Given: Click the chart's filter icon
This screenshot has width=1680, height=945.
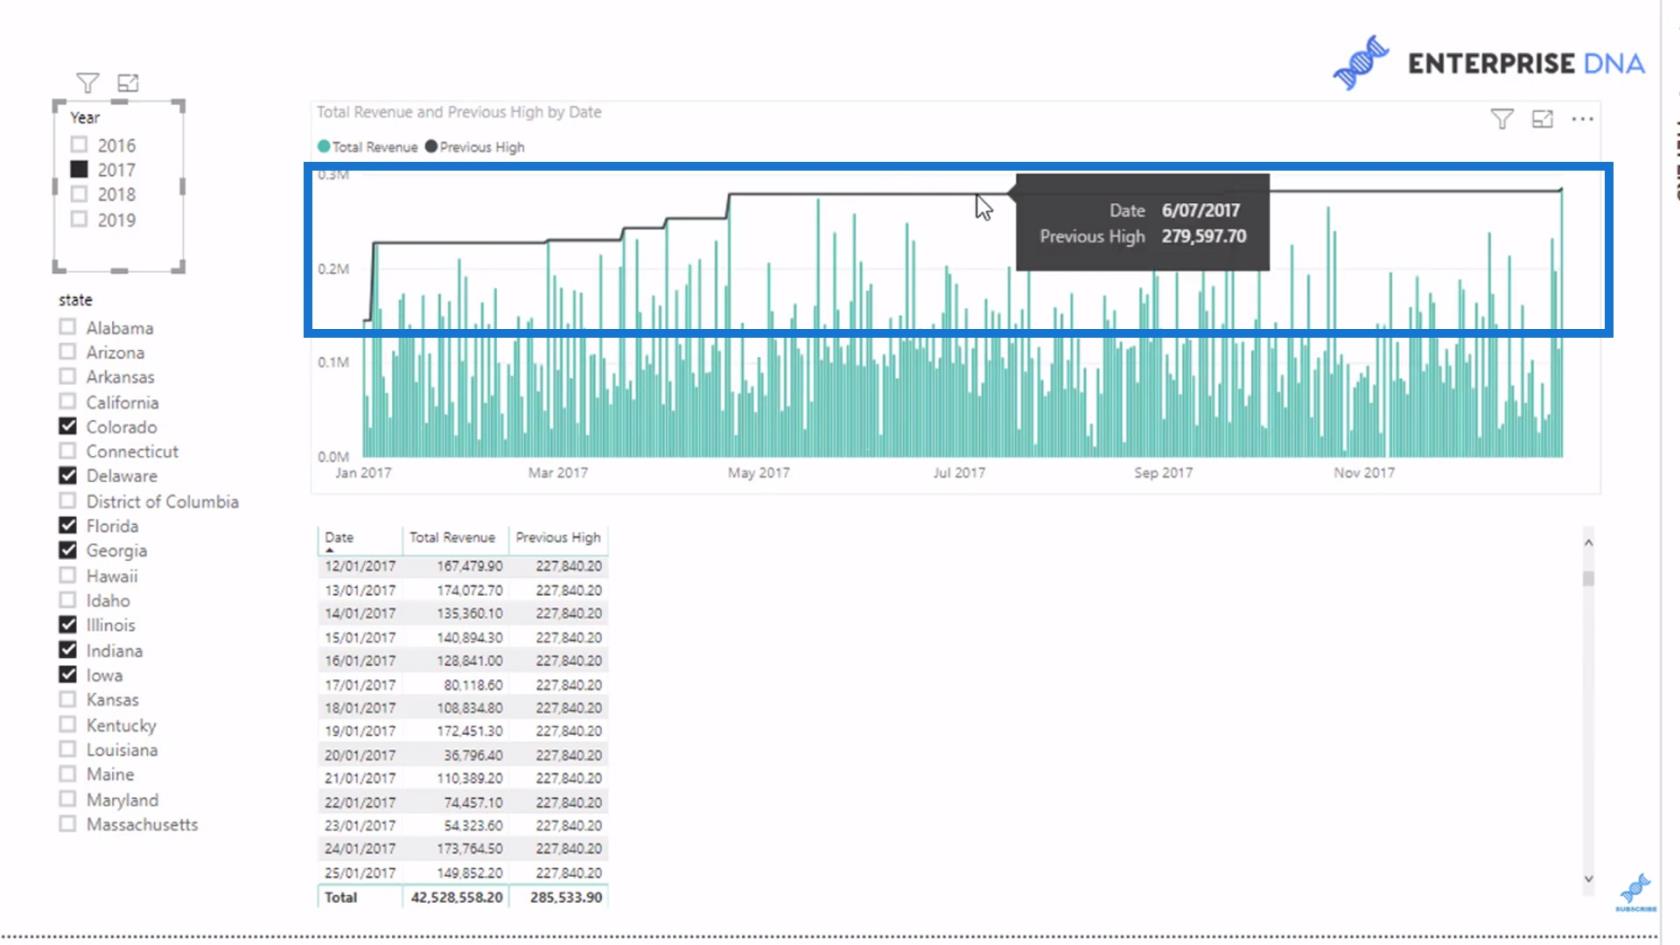Looking at the screenshot, I should (x=1502, y=119).
